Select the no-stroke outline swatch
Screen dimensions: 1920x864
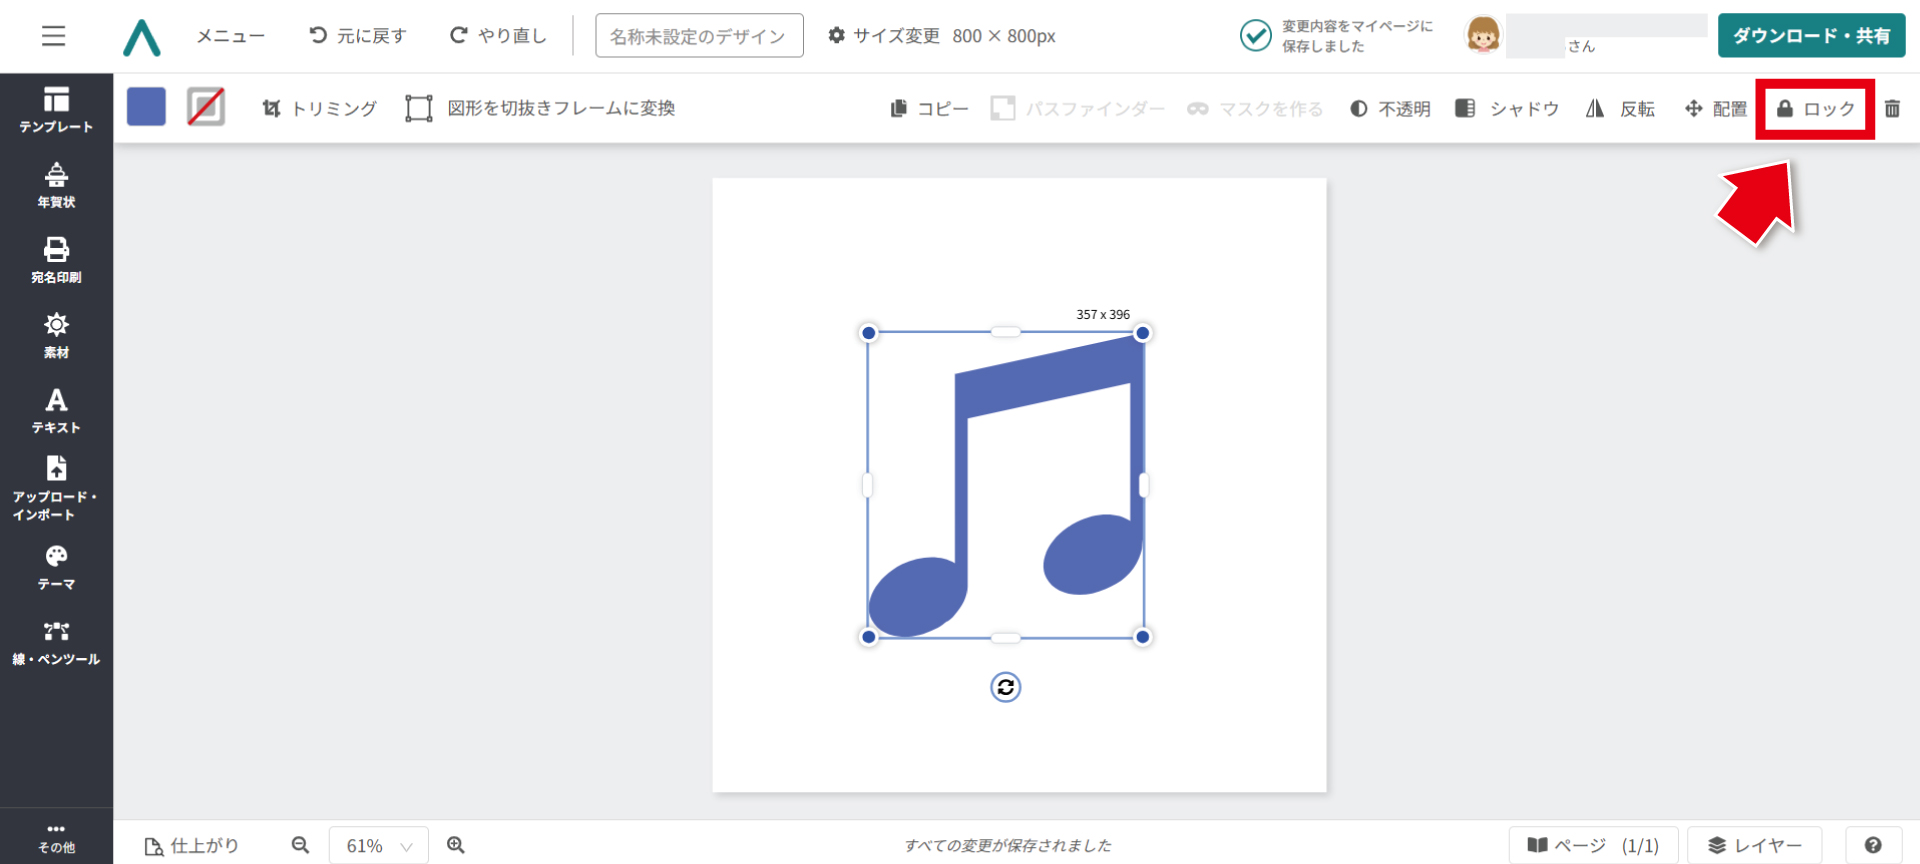[x=206, y=107]
